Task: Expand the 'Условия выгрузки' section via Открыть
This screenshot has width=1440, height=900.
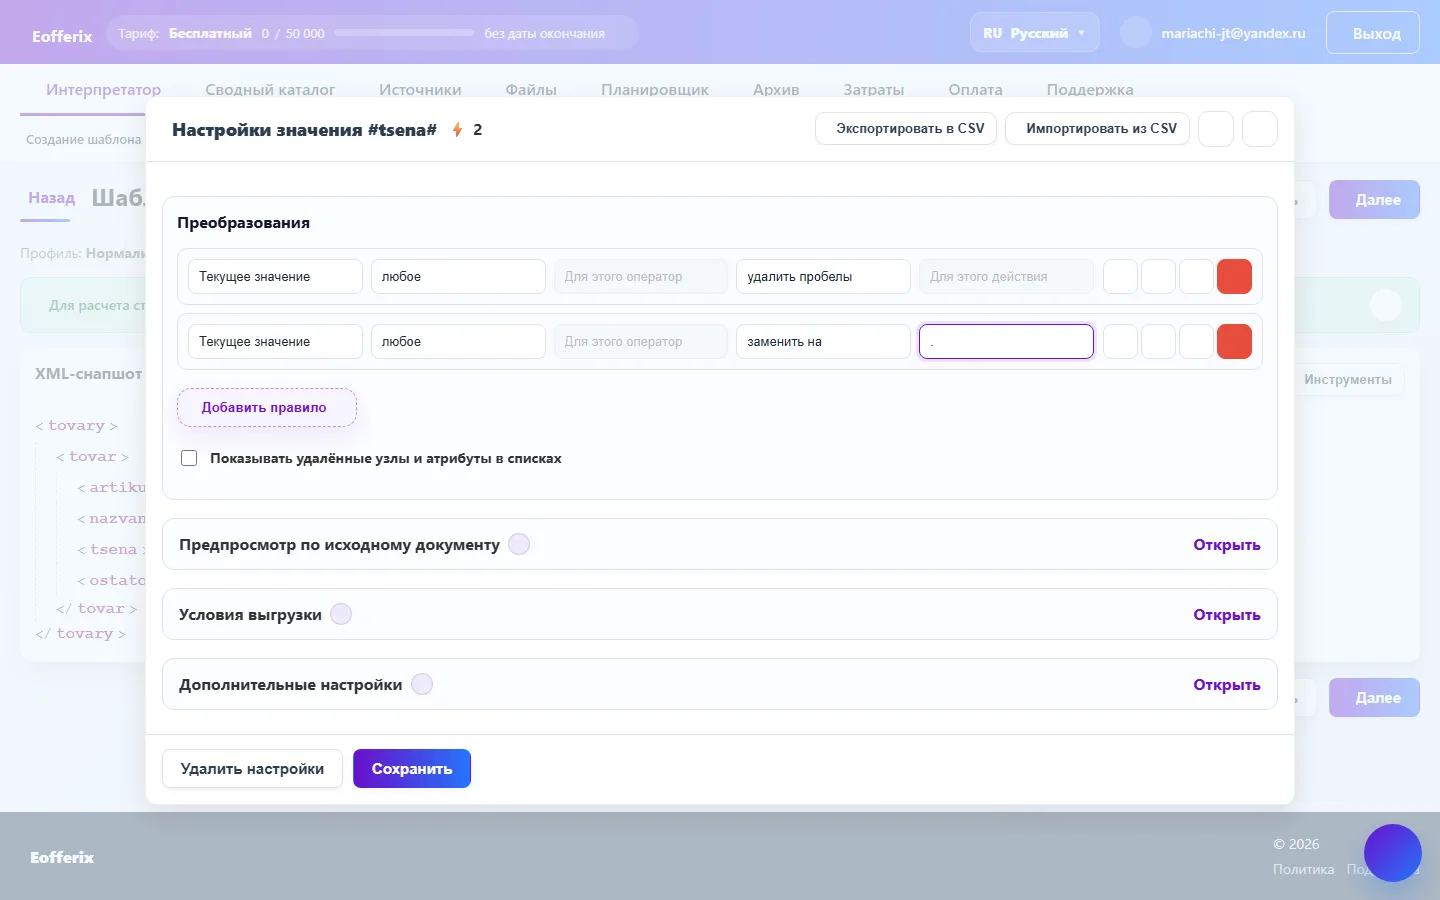Action: click(1226, 615)
